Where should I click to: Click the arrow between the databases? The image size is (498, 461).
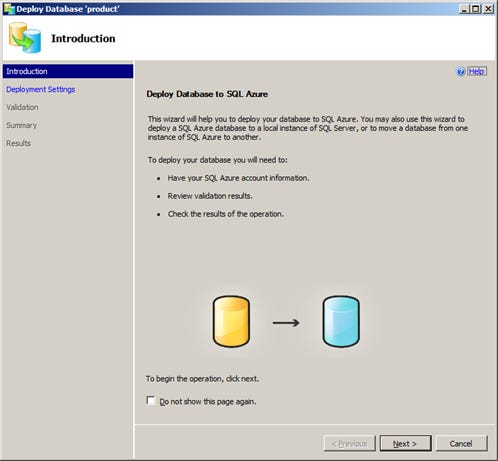(x=286, y=323)
